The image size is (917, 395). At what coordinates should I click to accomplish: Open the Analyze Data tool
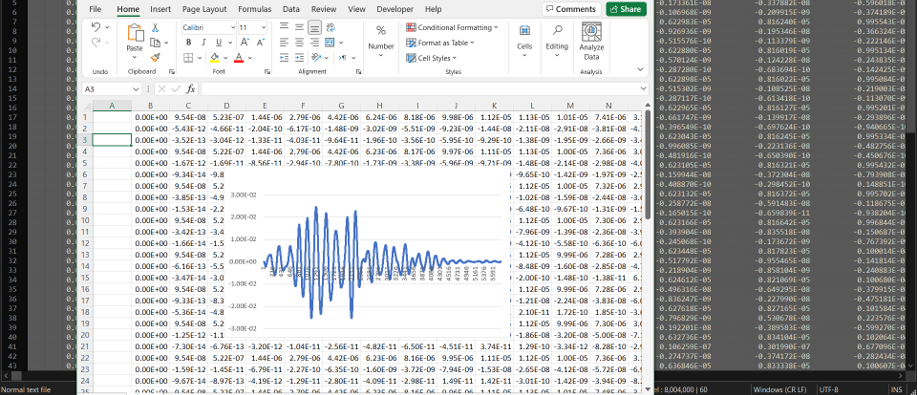[x=591, y=42]
